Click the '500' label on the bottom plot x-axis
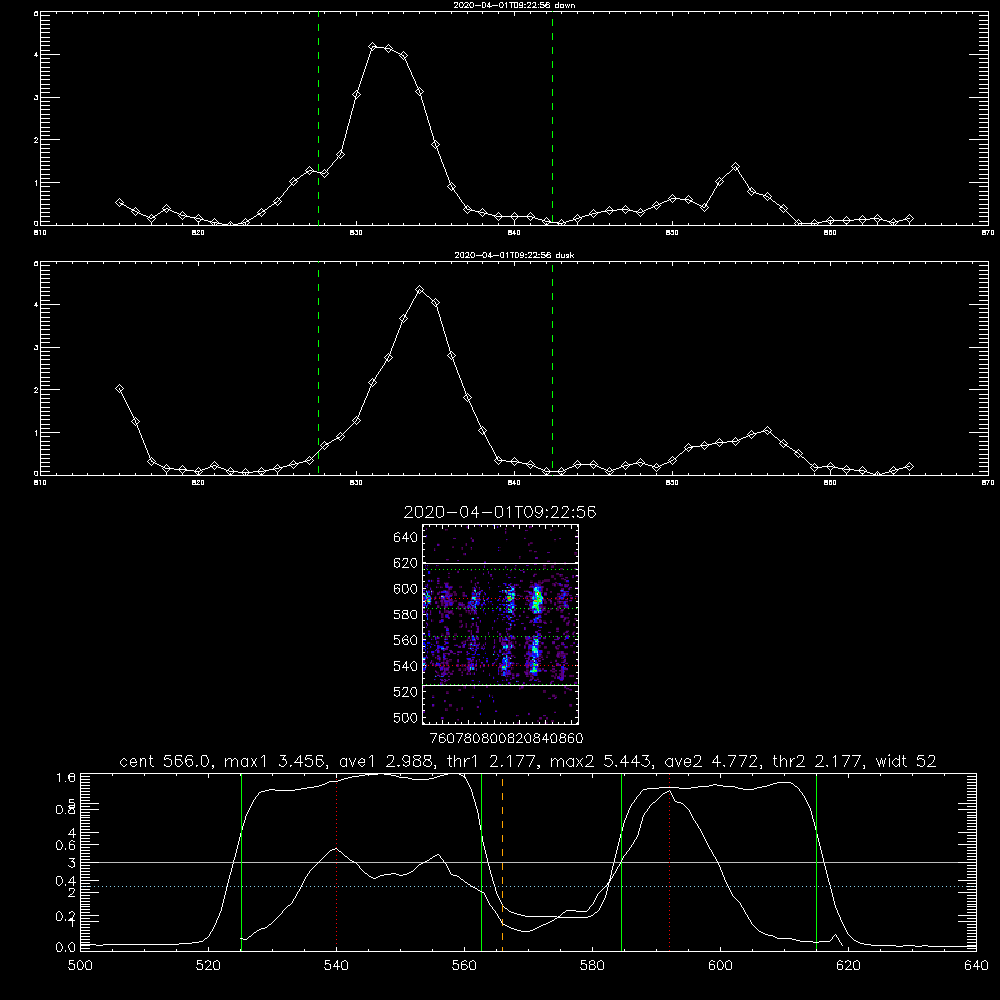Screen dimensions: 1000x1000 coord(80,966)
